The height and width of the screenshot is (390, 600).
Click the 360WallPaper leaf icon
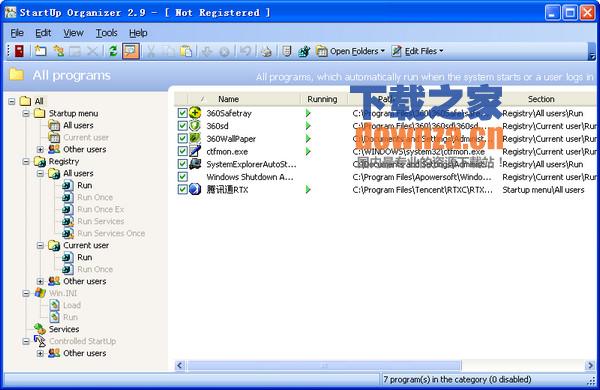coord(195,138)
